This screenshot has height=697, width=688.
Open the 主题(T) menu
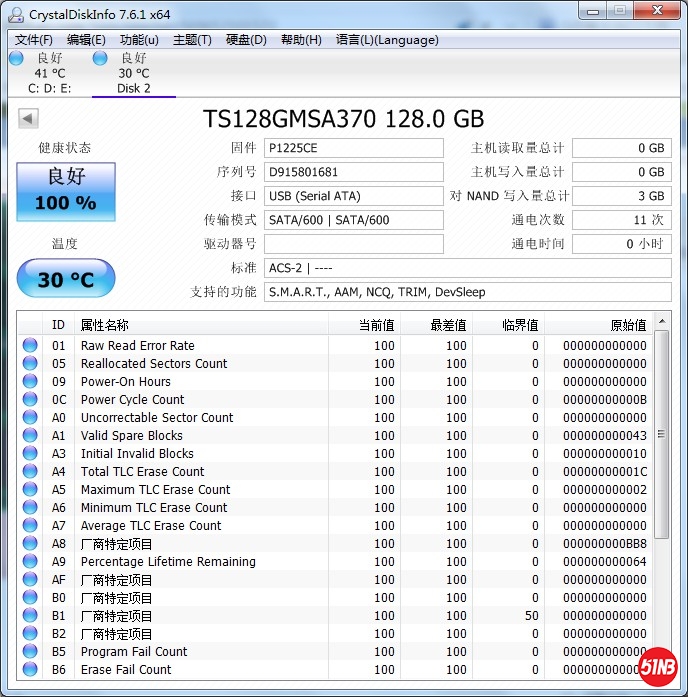[192, 40]
